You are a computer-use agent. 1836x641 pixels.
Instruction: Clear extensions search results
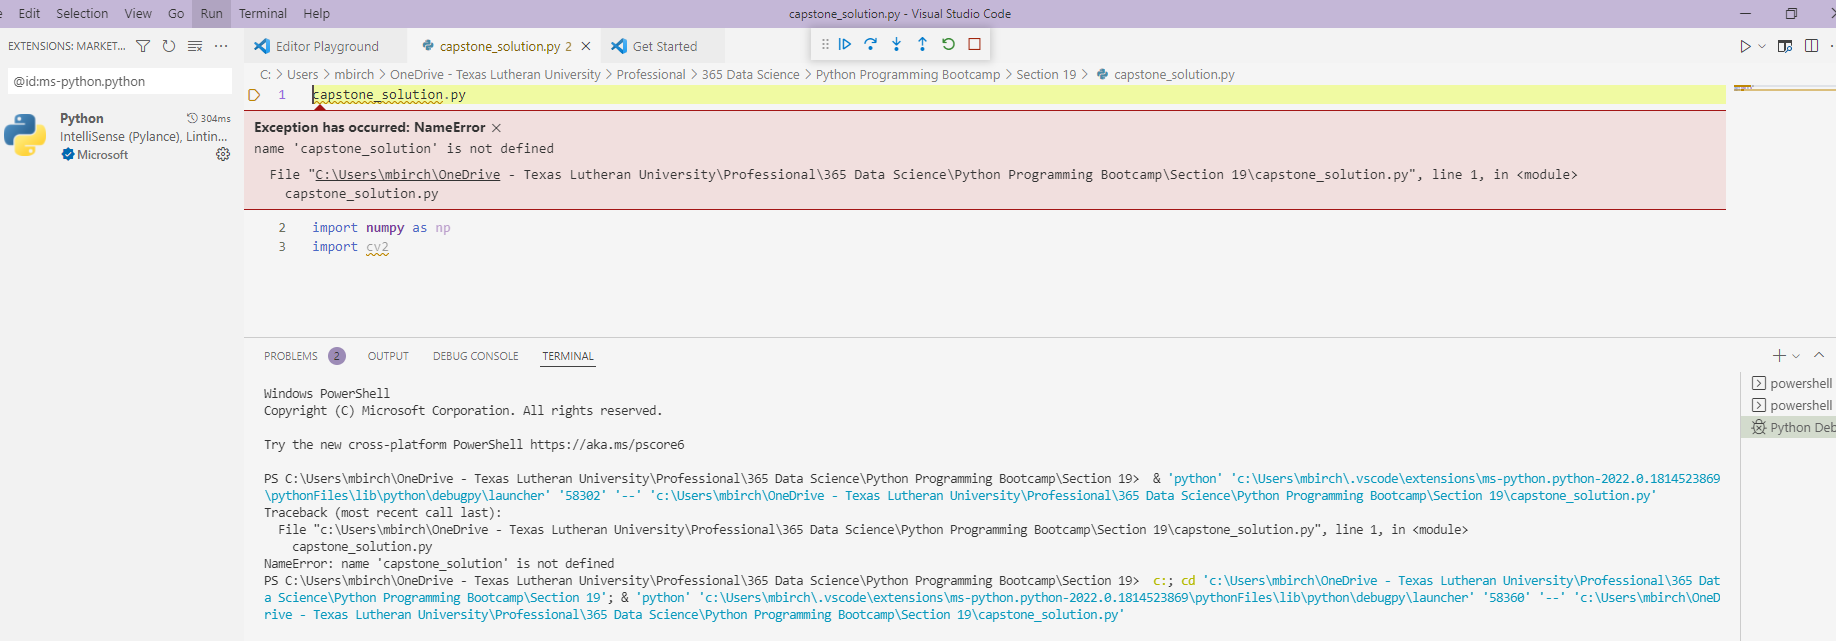click(x=195, y=46)
